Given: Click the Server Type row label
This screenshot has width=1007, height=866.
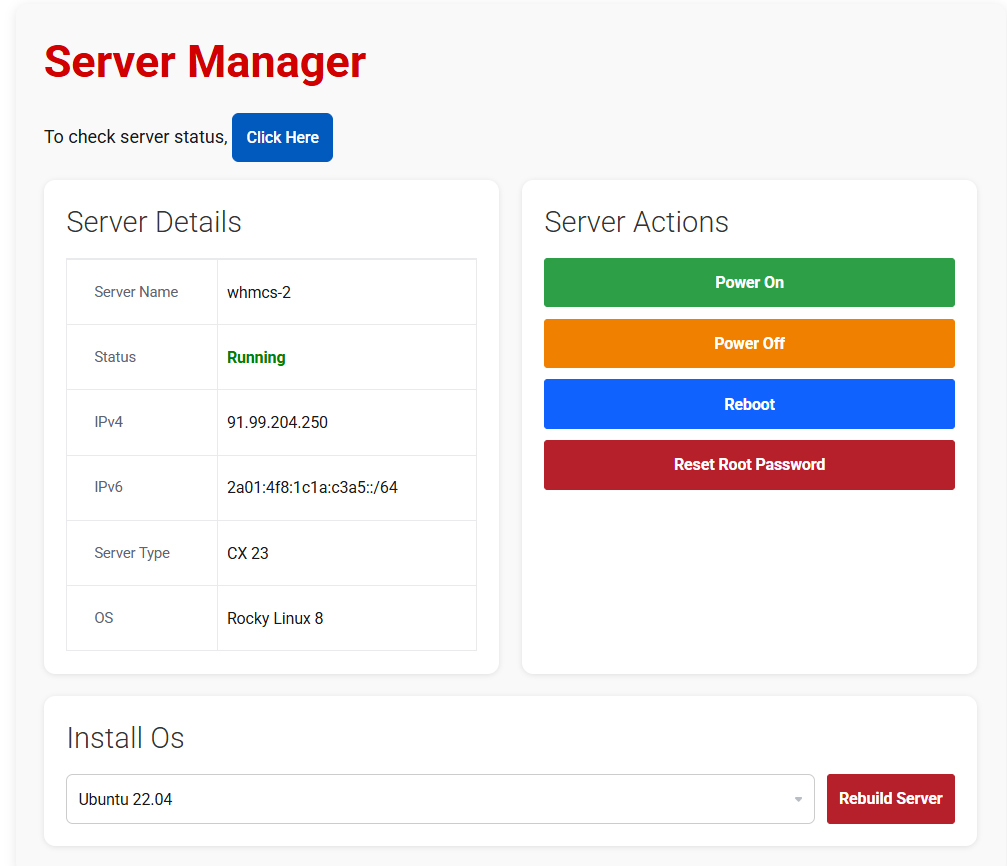Looking at the screenshot, I should (132, 553).
